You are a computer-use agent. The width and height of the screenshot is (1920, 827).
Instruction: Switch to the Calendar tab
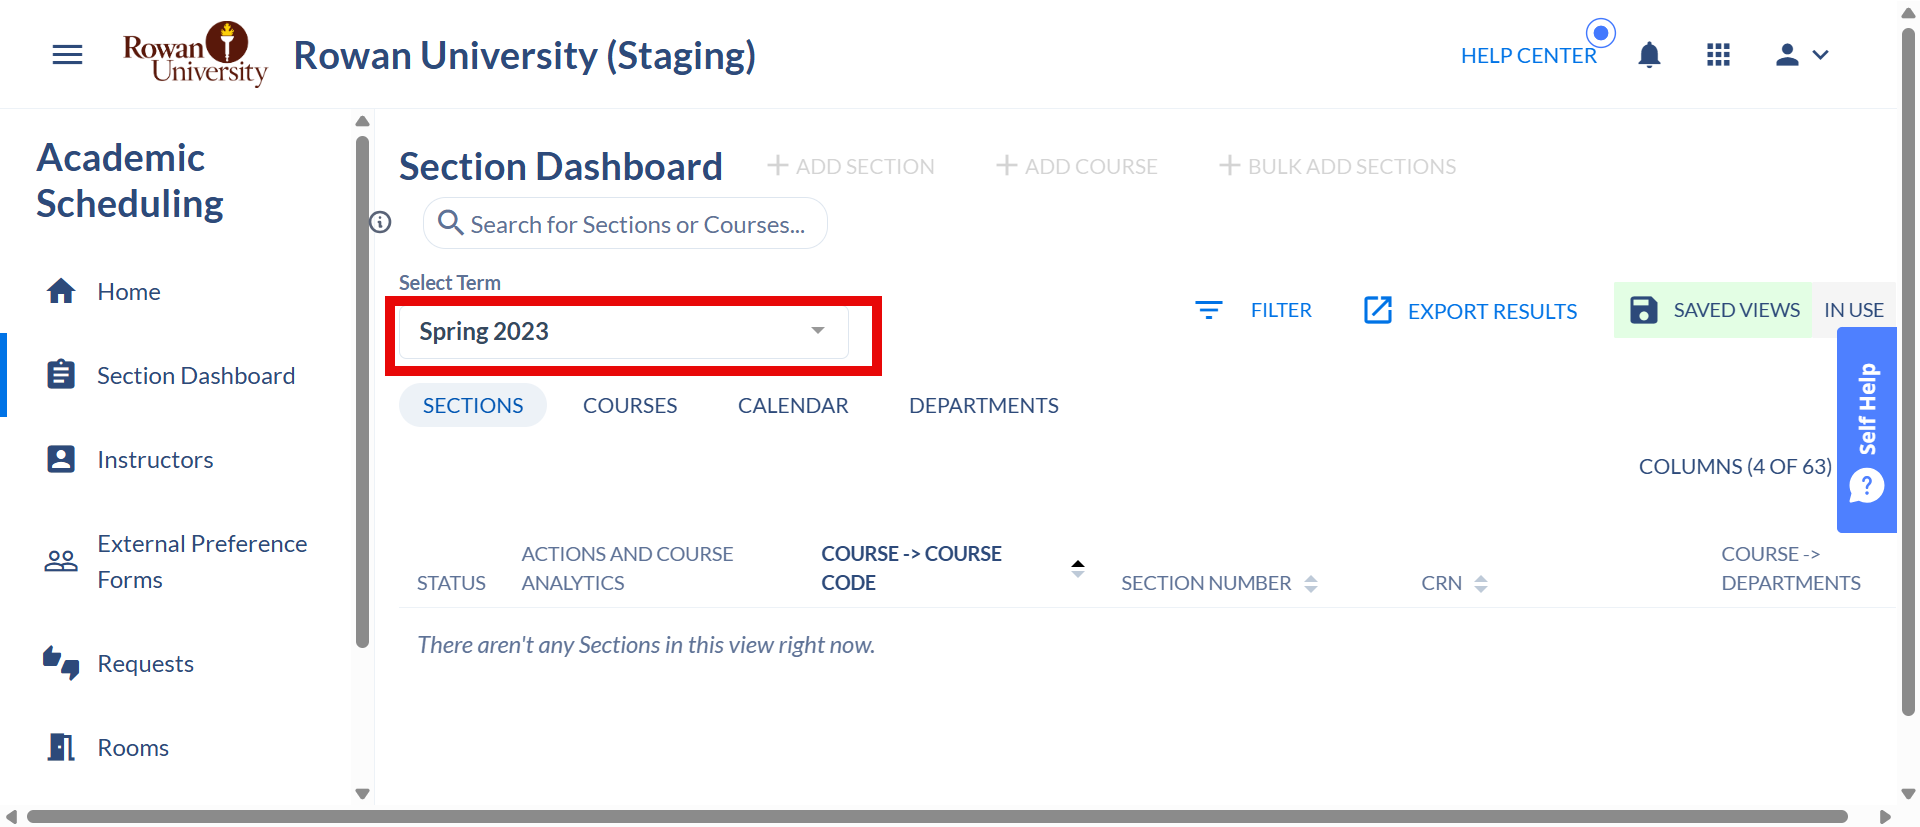(793, 406)
